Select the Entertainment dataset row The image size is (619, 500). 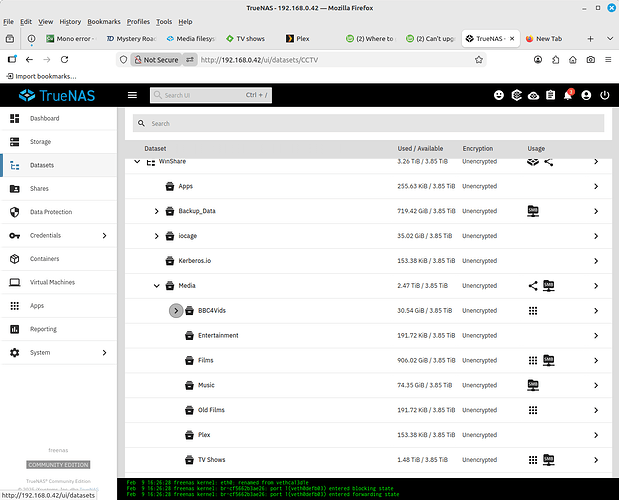coord(368,336)
